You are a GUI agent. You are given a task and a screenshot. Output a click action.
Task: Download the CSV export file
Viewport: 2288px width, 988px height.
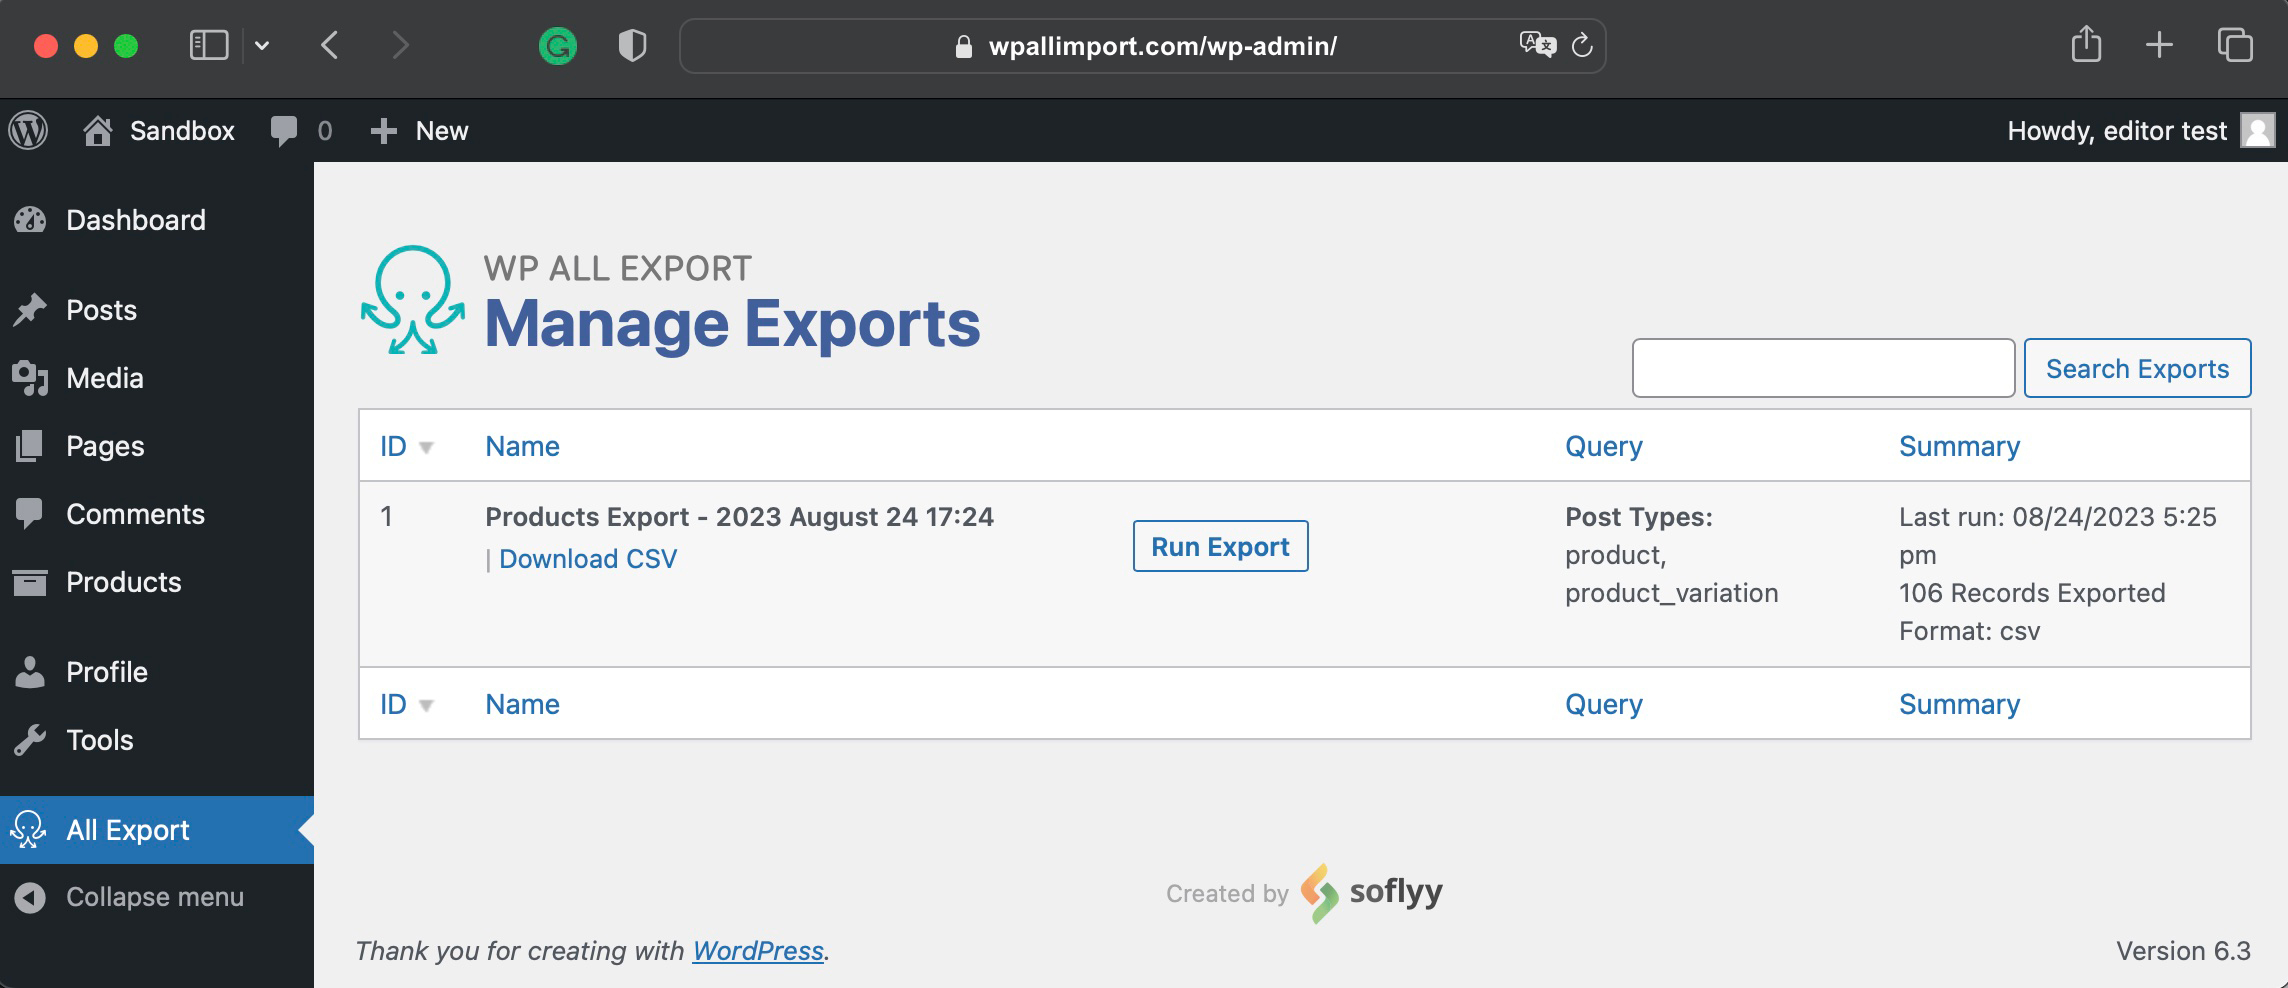tap(587, 559)
